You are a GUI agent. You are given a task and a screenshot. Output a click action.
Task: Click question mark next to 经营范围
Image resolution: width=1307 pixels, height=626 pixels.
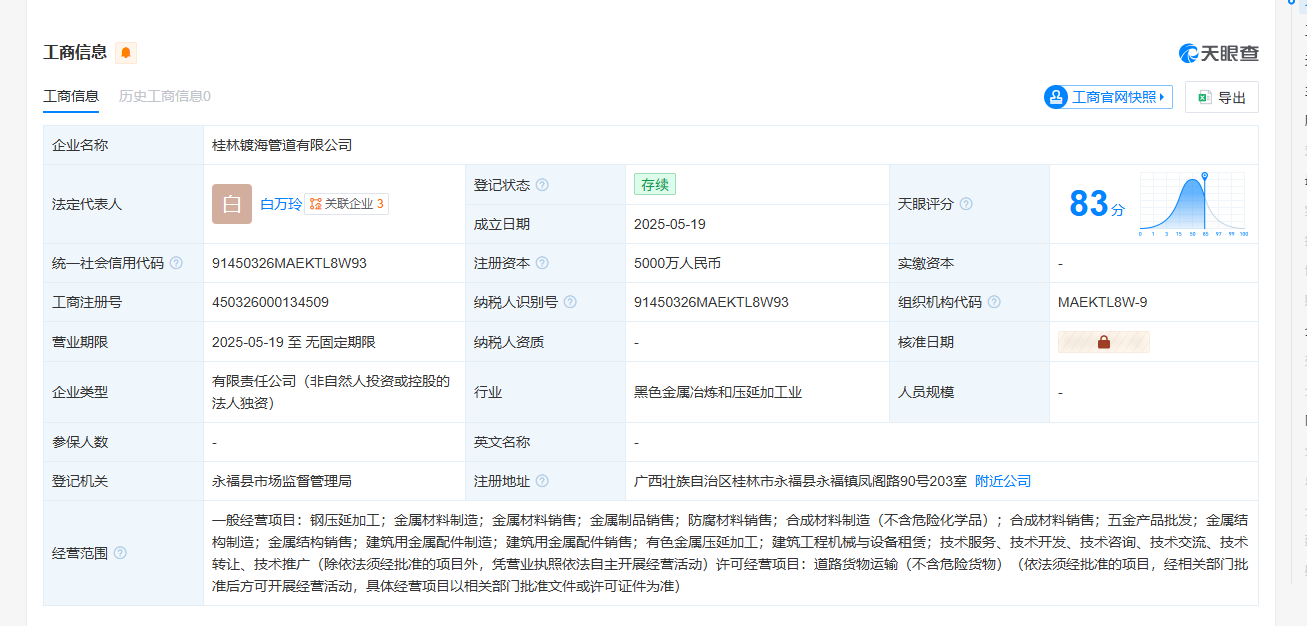120,553
